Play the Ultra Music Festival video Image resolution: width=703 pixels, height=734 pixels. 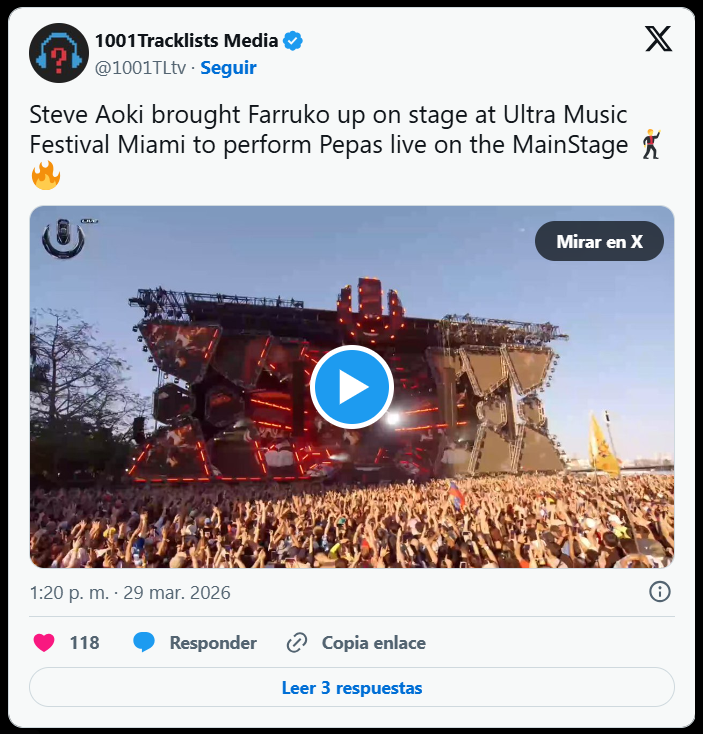(352, 387)
